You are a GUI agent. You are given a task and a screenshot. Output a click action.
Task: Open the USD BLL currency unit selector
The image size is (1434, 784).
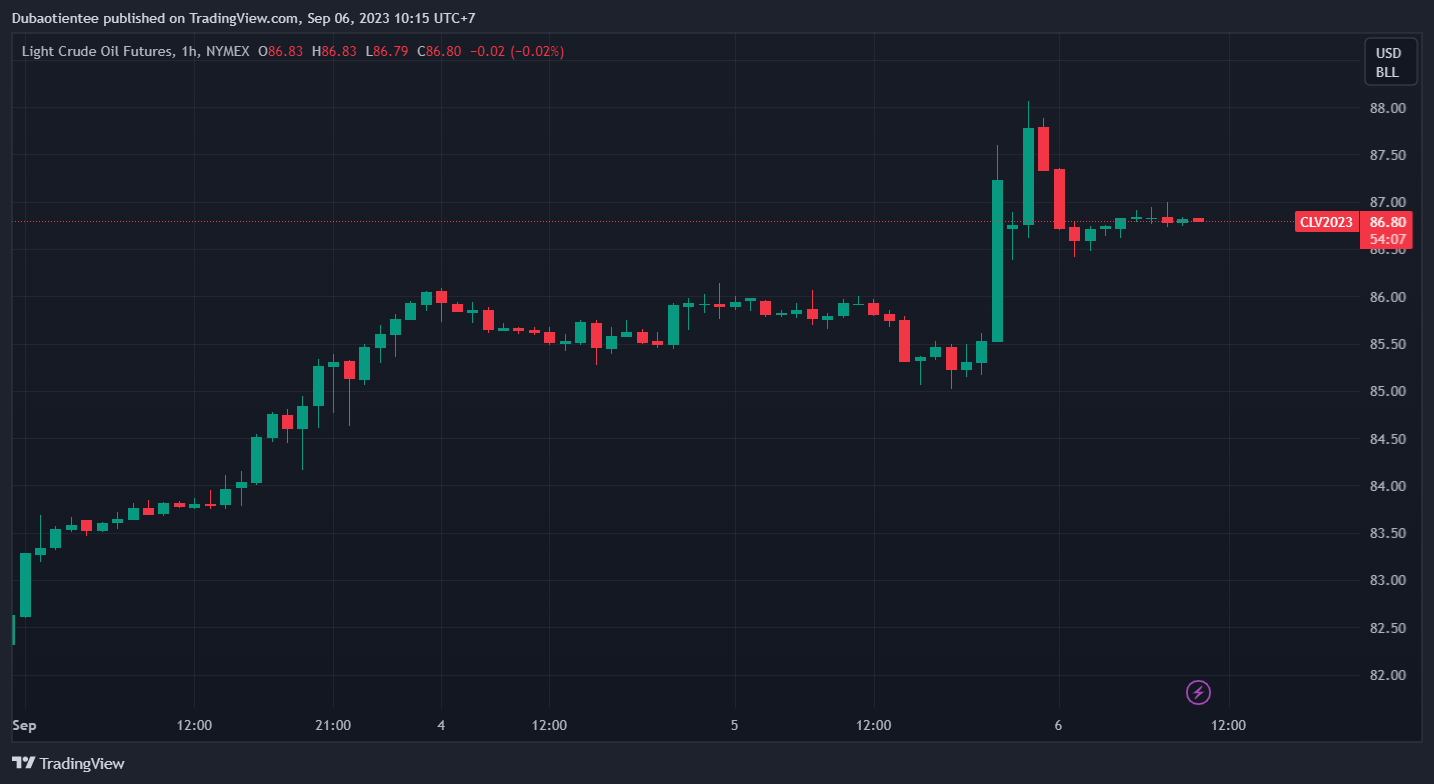tap(1388, 62)
